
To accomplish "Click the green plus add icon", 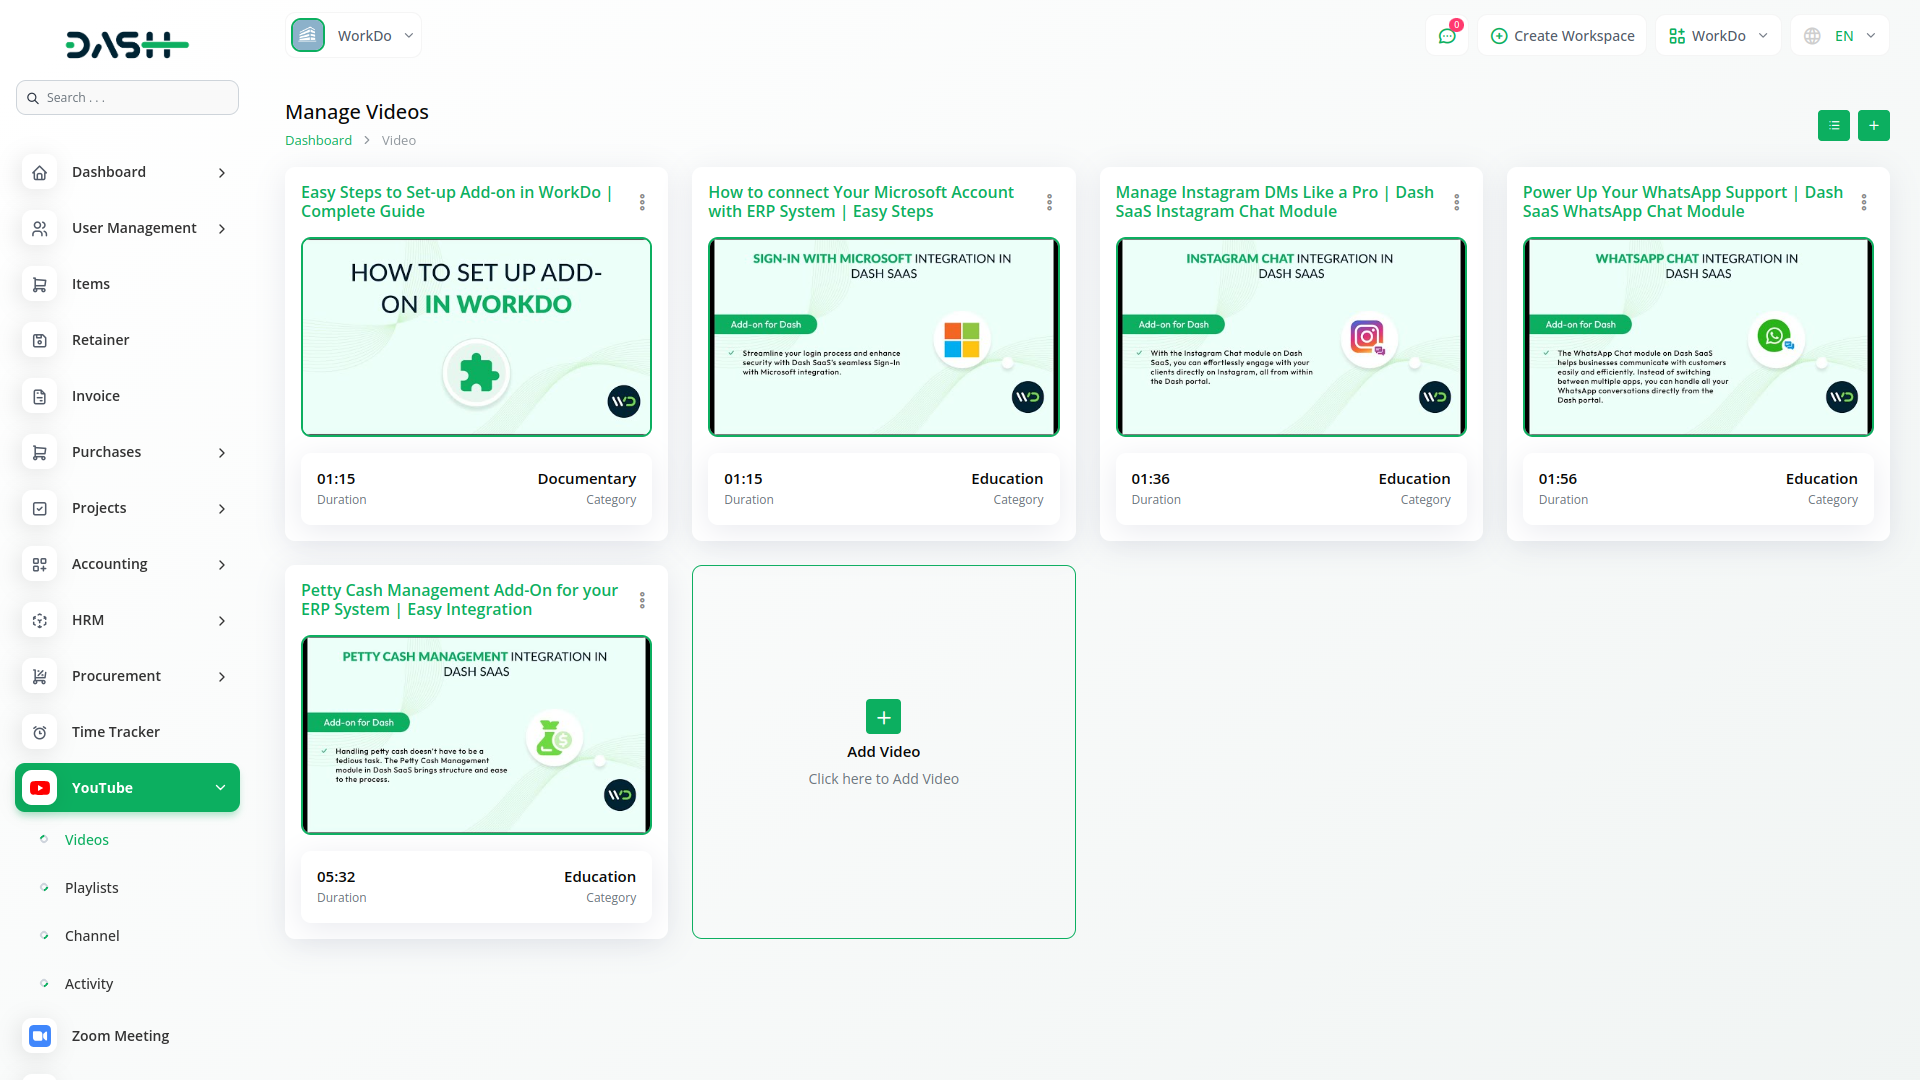I will click(x=1873, y=125).
